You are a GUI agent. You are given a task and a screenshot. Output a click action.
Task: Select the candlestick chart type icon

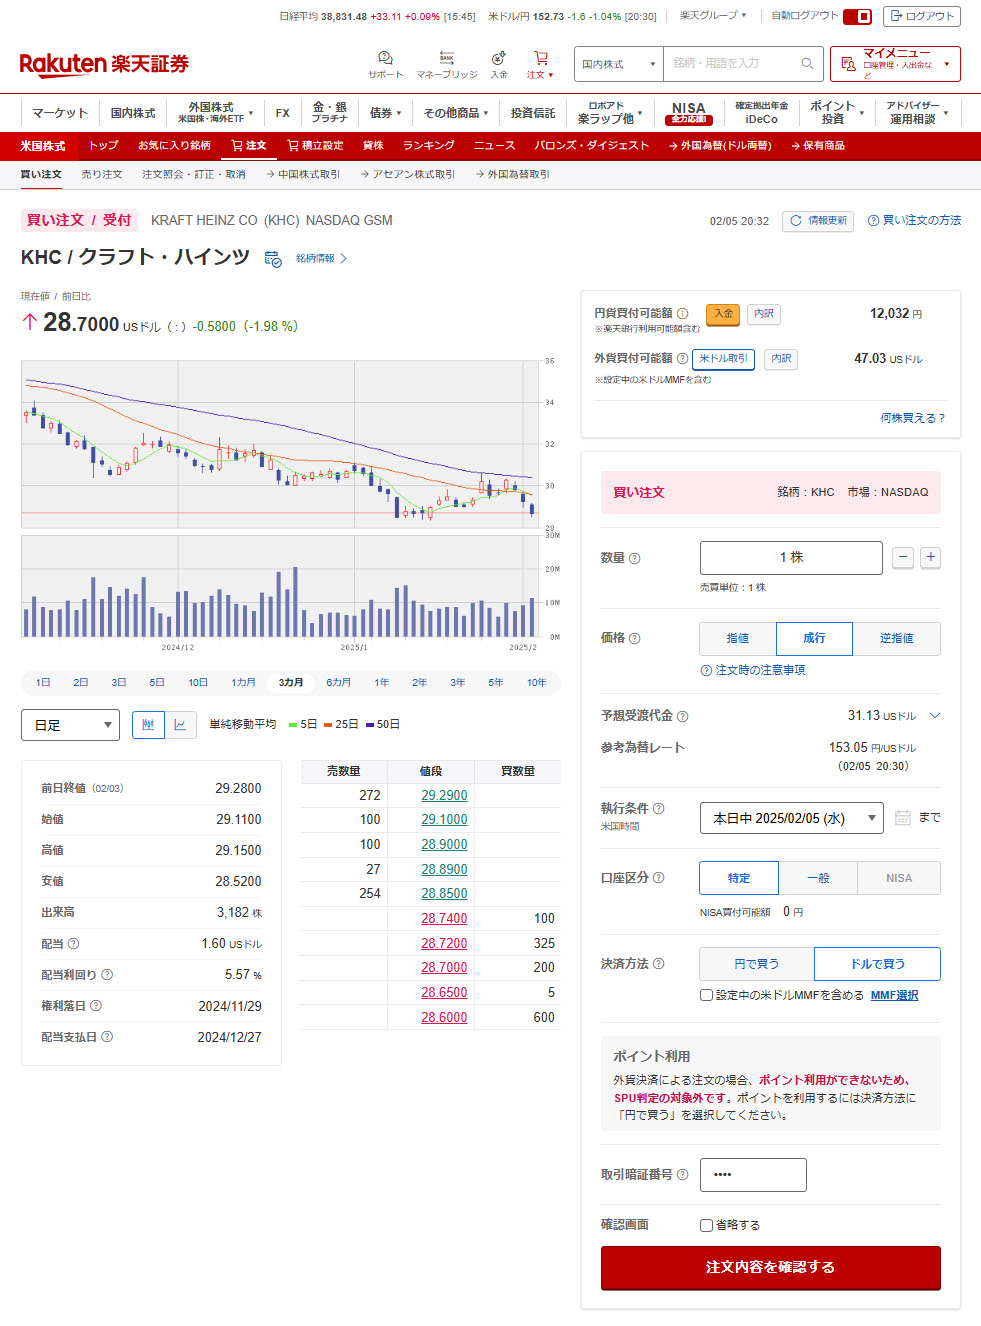148,725
